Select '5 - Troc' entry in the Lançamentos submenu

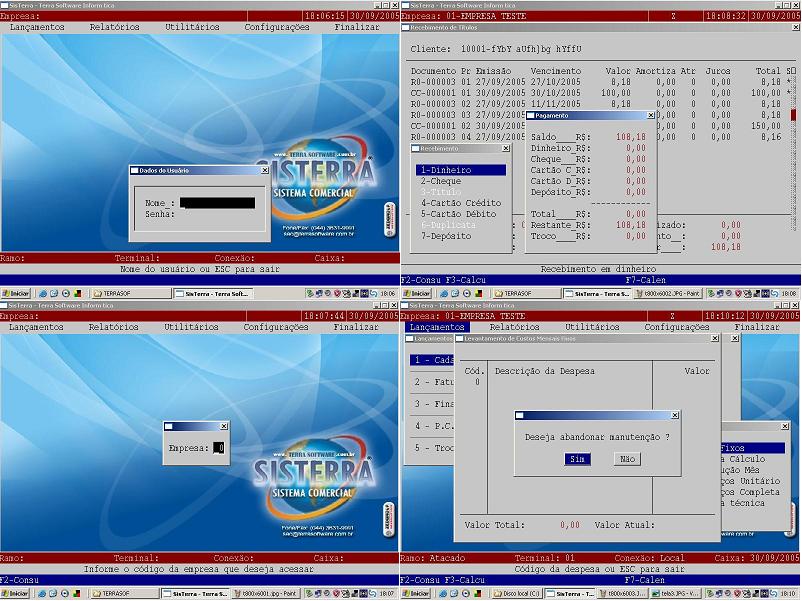(x=432, y=448)
